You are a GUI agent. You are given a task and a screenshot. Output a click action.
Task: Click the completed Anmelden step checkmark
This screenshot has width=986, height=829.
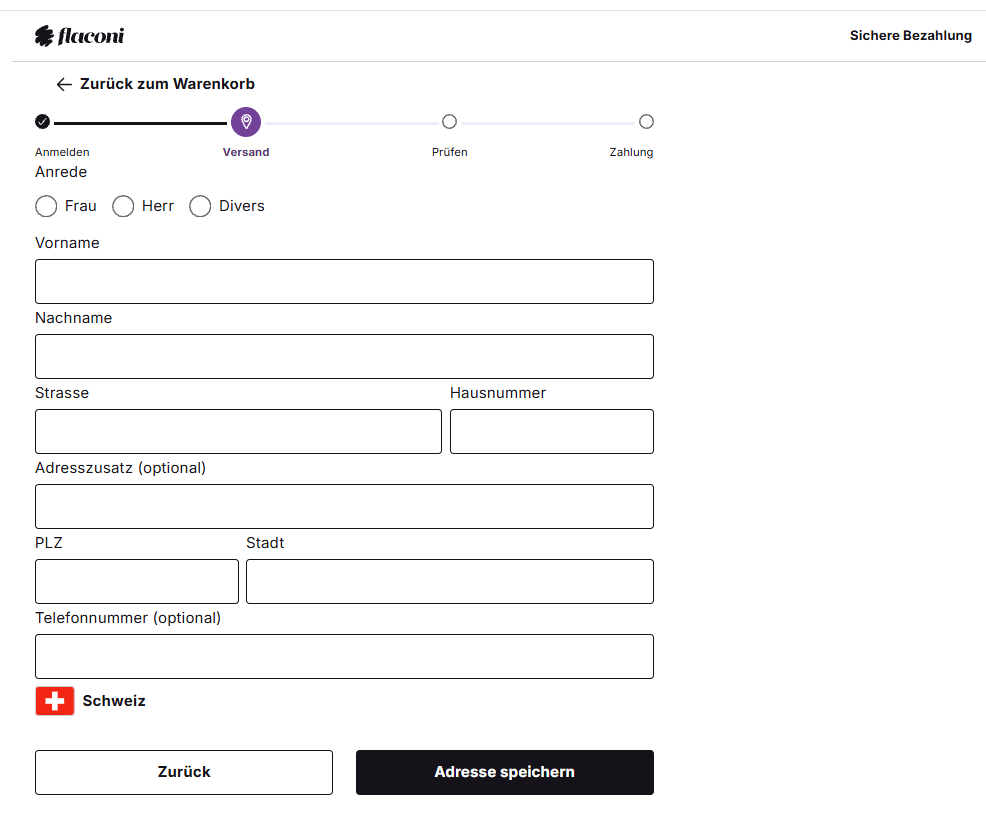[42, 121]
